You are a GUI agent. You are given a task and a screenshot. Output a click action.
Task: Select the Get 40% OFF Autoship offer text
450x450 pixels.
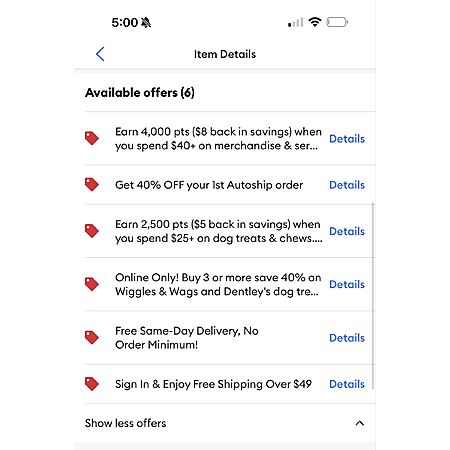click(x=209, y=185)
